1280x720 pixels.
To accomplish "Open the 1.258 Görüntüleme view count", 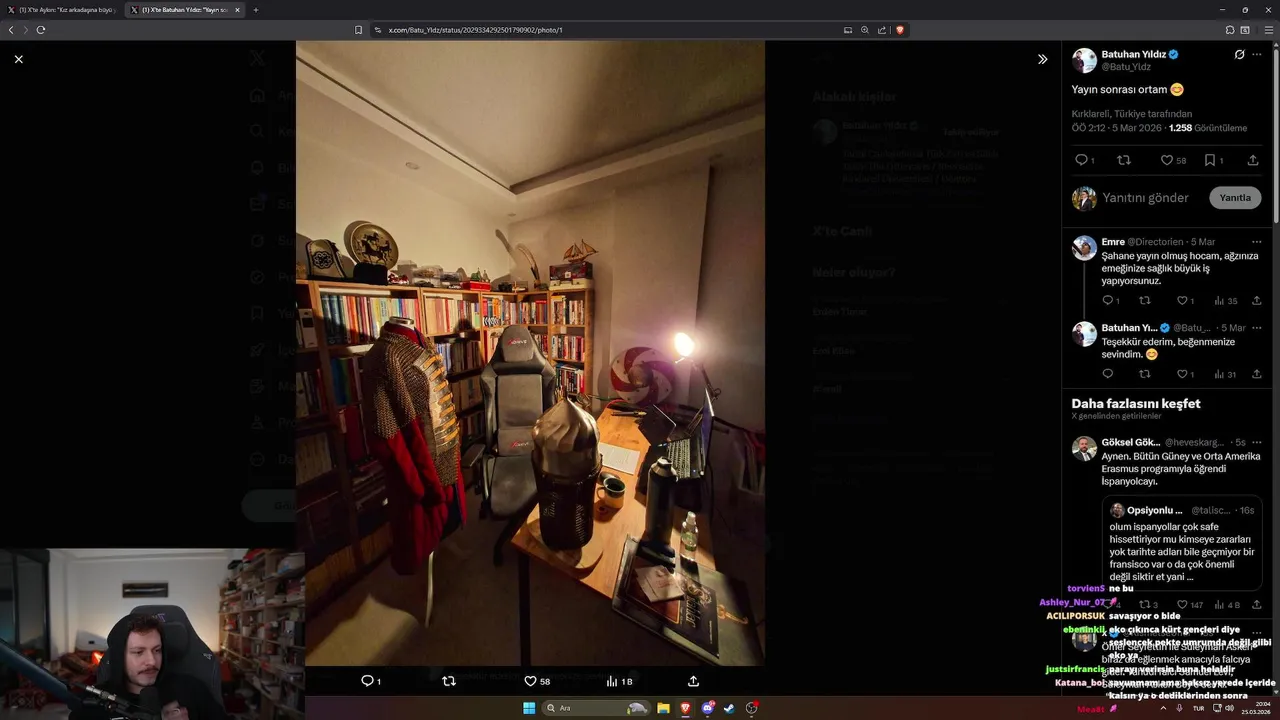I will [1208, 128].
